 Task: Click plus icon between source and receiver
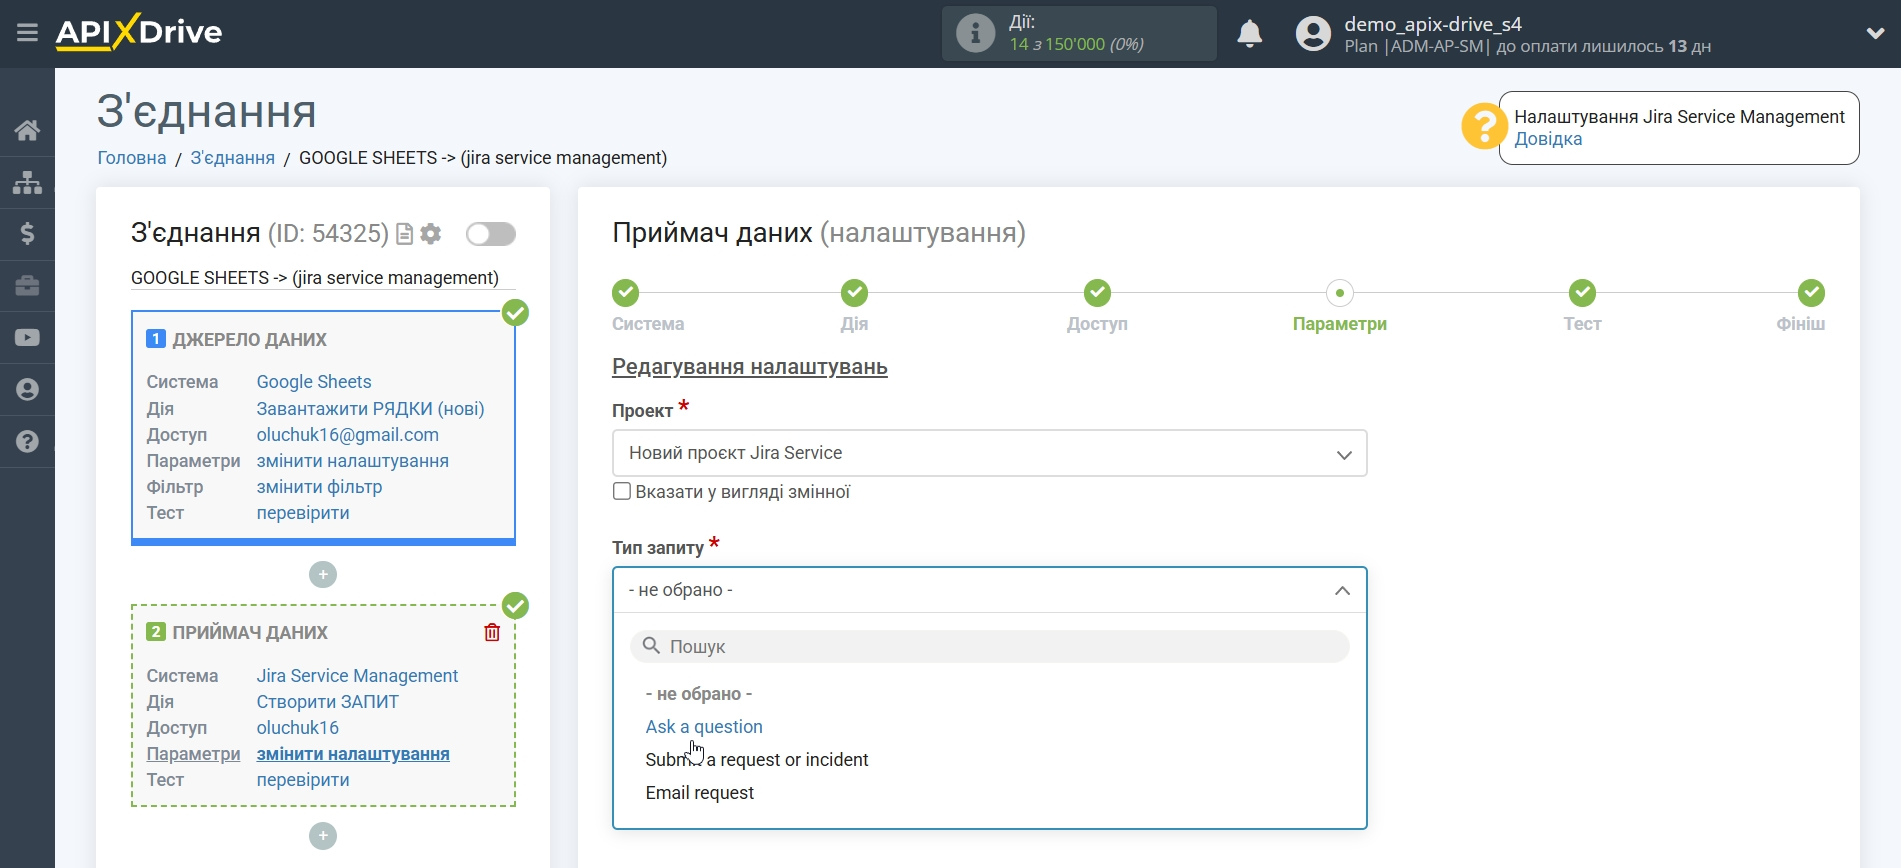point(323,575)
